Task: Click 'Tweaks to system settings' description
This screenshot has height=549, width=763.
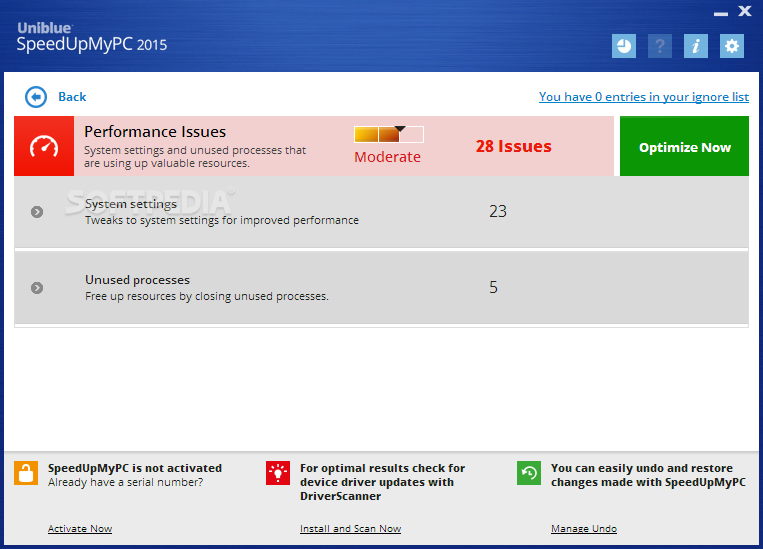Action: click(222, 220)
